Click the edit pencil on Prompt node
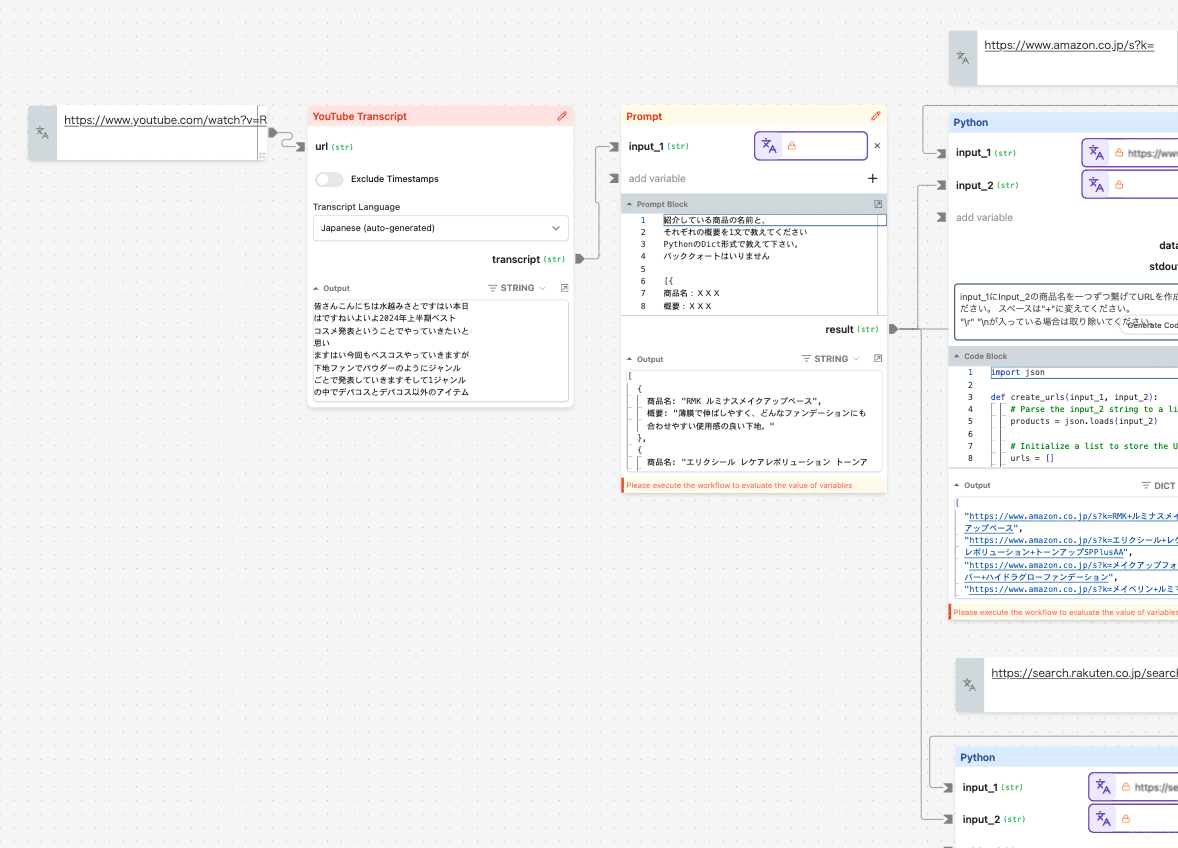Screen dimensions: 1178x848 click(x=876, y=116)
